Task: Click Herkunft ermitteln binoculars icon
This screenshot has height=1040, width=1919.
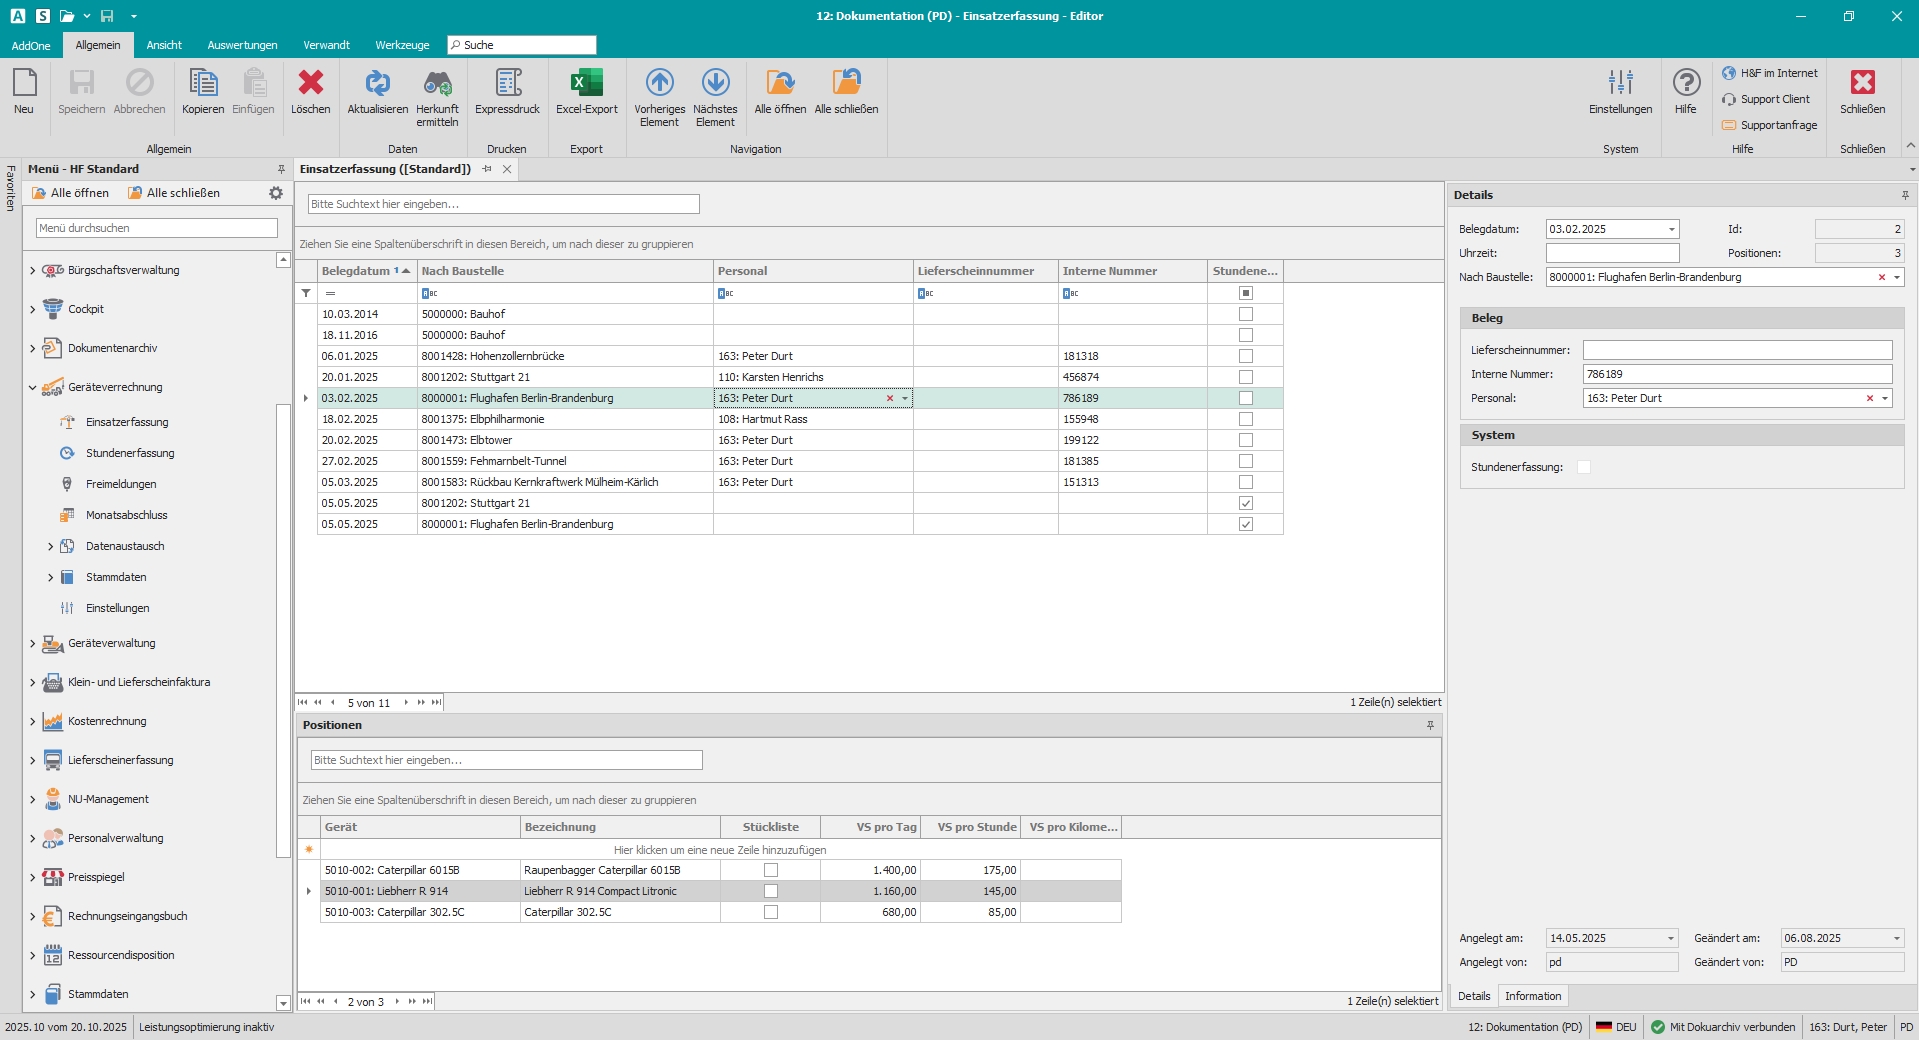Action: tap(437, 84)
